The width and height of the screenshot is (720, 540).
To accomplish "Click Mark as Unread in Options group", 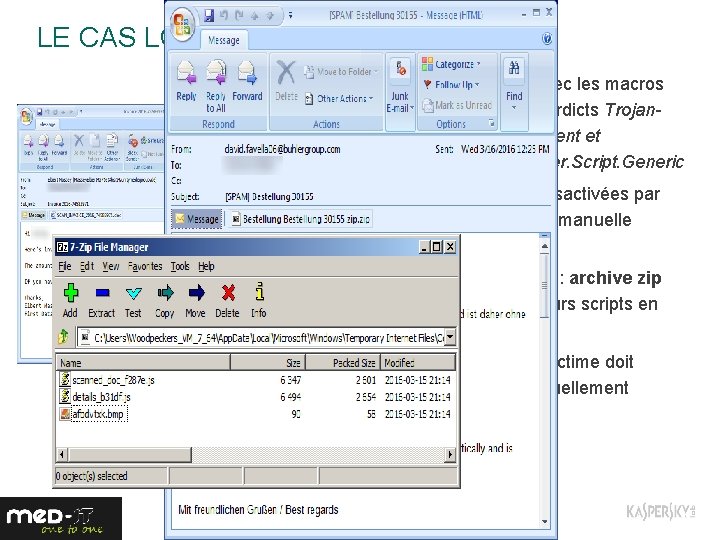I will click(457, 106).
